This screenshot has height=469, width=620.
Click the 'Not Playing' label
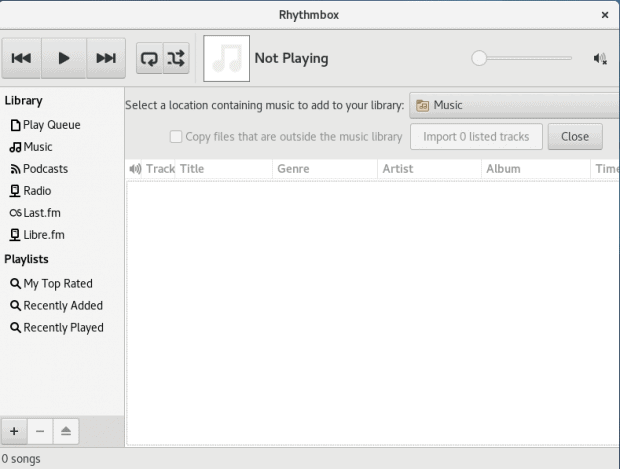291,59
